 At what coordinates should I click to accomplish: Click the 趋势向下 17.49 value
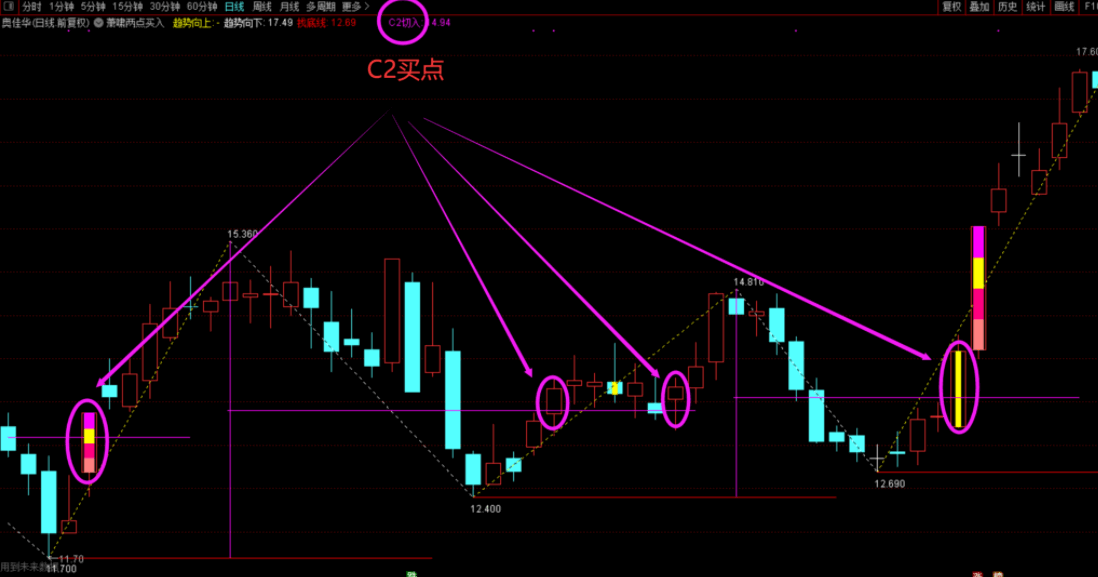pos(258,22)
